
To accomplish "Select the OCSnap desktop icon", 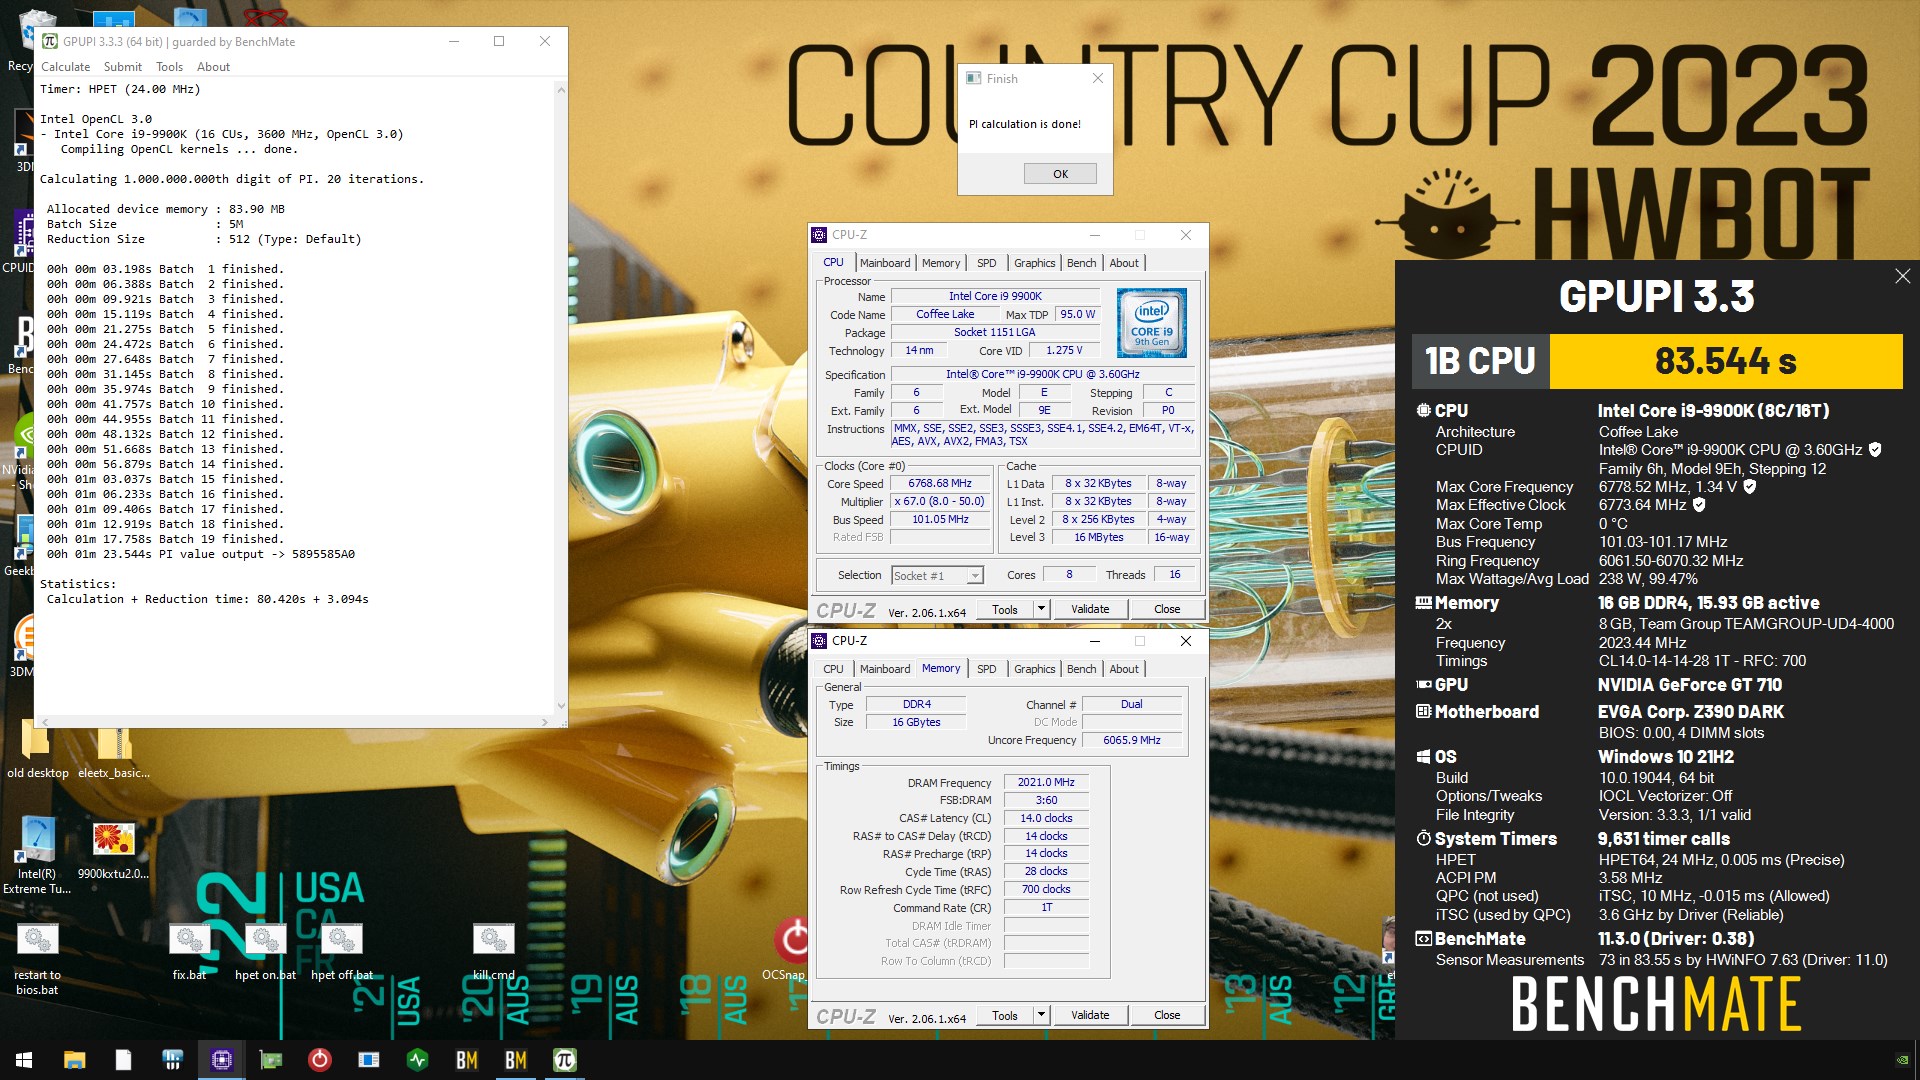I will [790, 950].
